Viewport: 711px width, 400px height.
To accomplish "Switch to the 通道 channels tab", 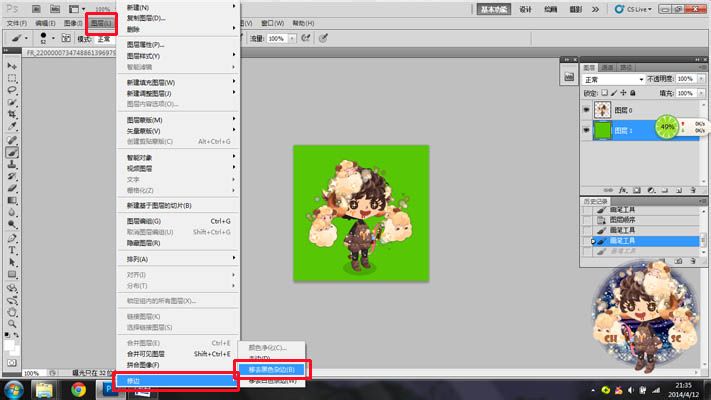I will coord(608,68).
